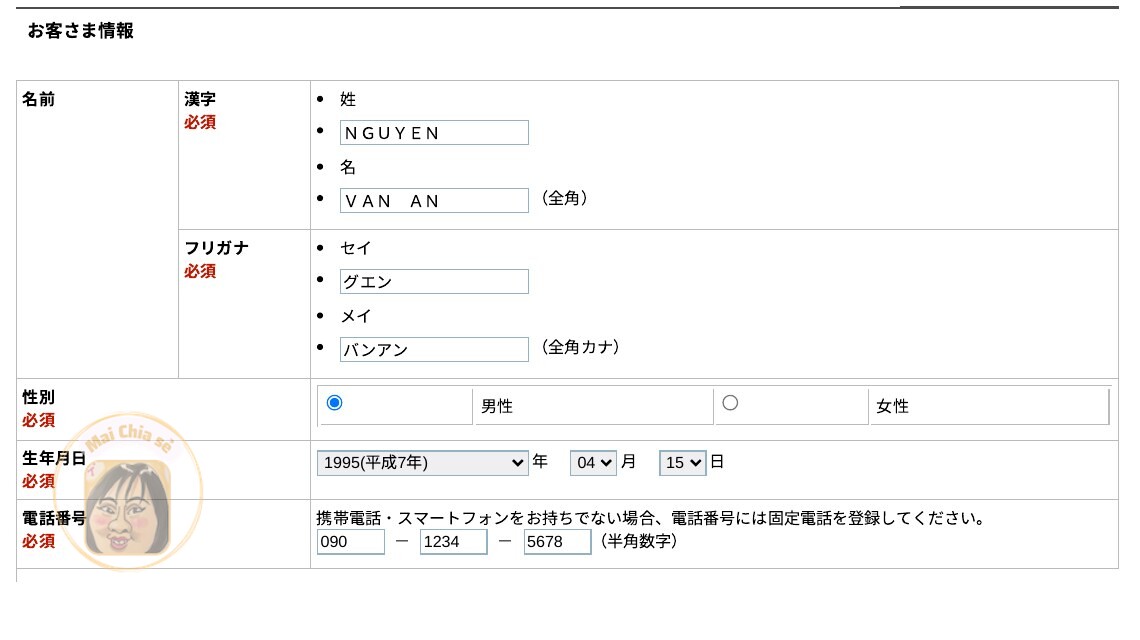1140x640 pixels.
Task: Click the メイ bullet label
Action: click(356, 316)
